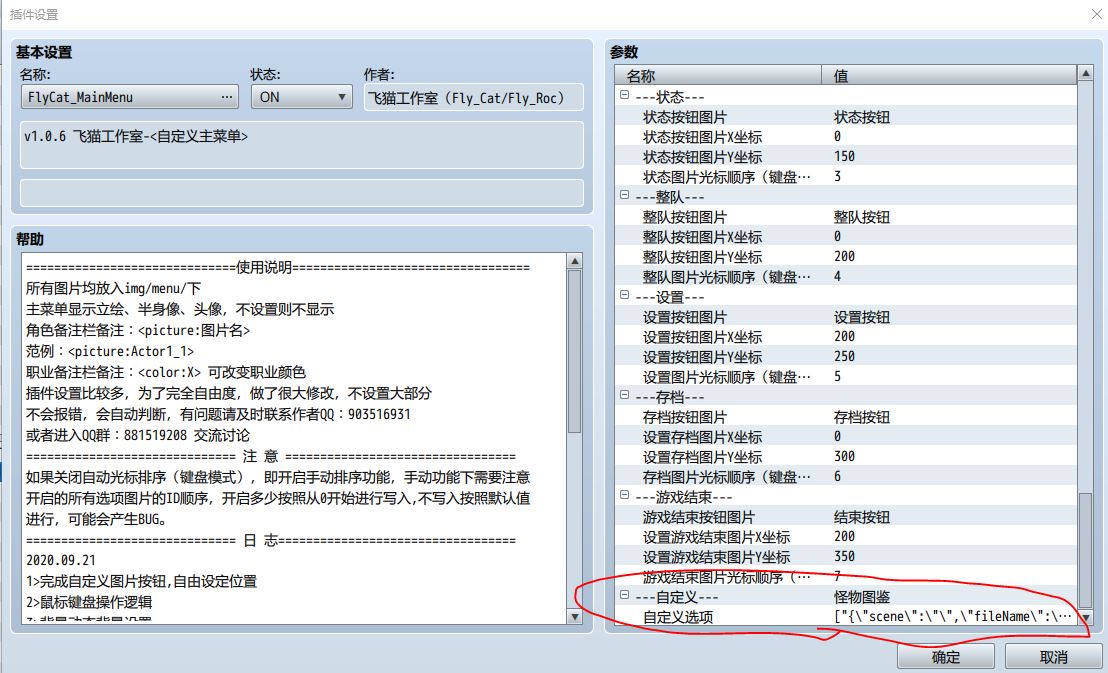Click the parameter list scrollbar thumb
The image size is (1108, 673).
pyautogui.click(x=1085, y=550)
